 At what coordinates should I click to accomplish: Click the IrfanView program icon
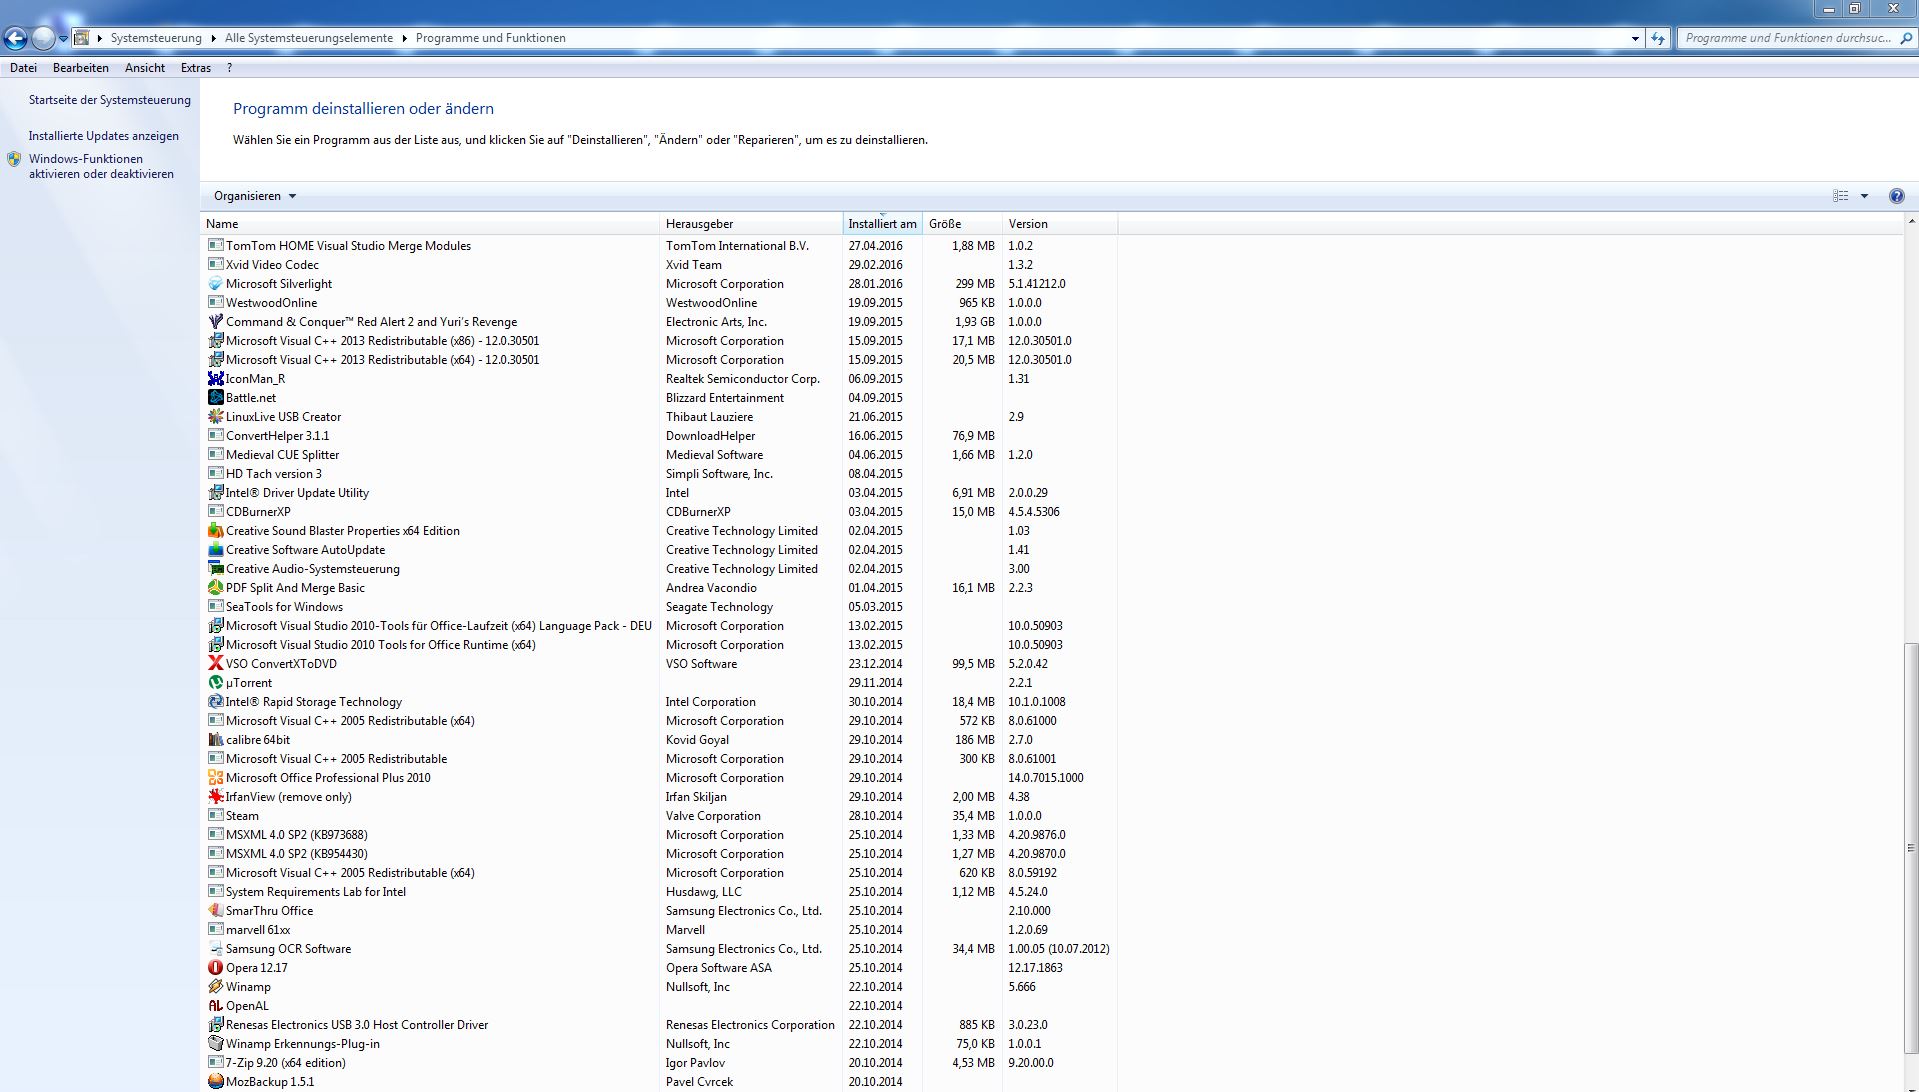pos(215,797)
